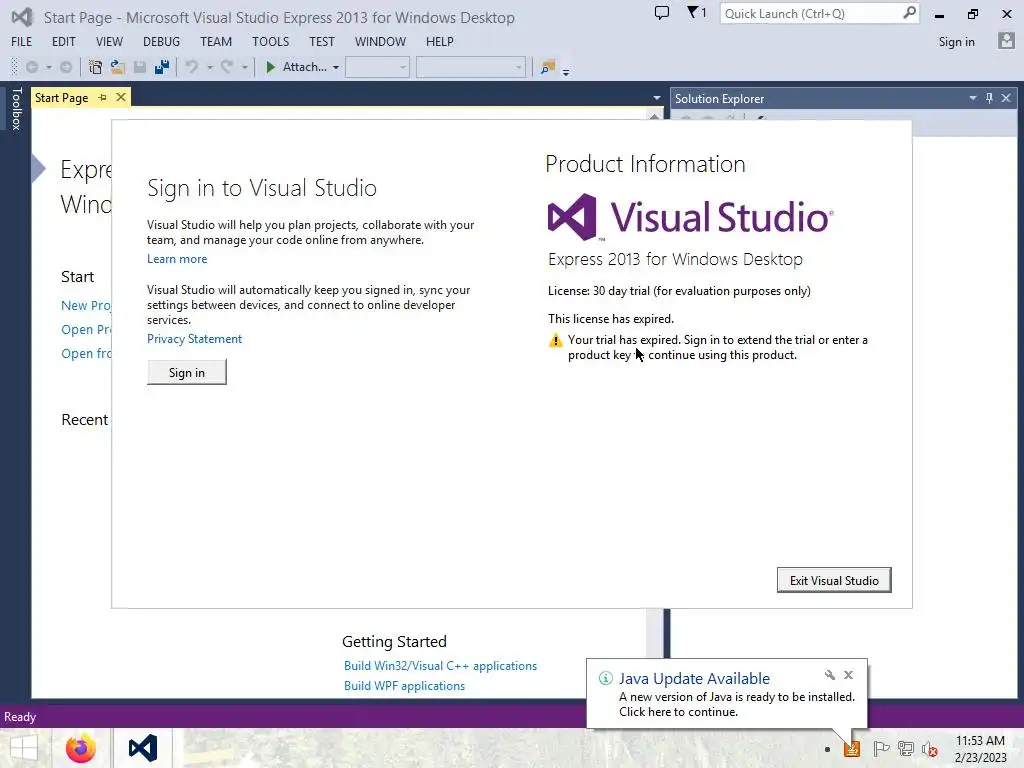Click the Visual Studio taskbar icon

[x=143, y=748]
